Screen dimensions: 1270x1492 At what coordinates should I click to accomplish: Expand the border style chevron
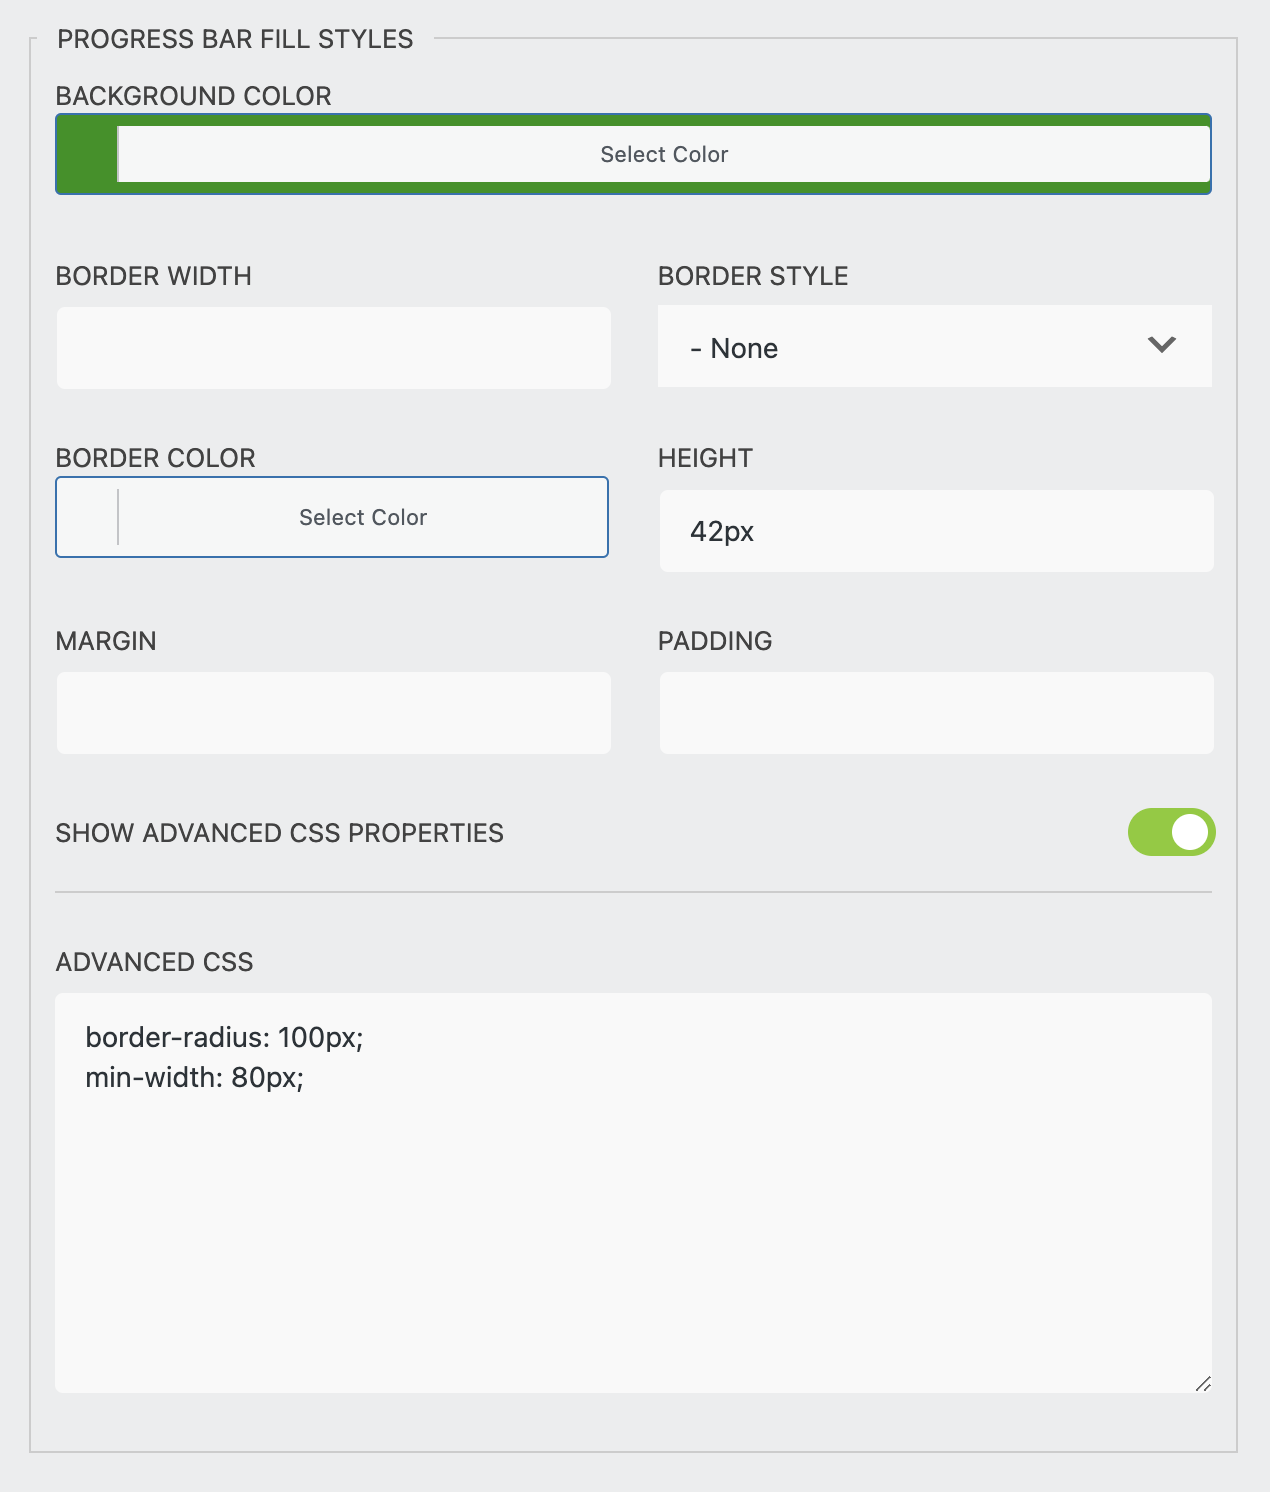pos(1161,346)
